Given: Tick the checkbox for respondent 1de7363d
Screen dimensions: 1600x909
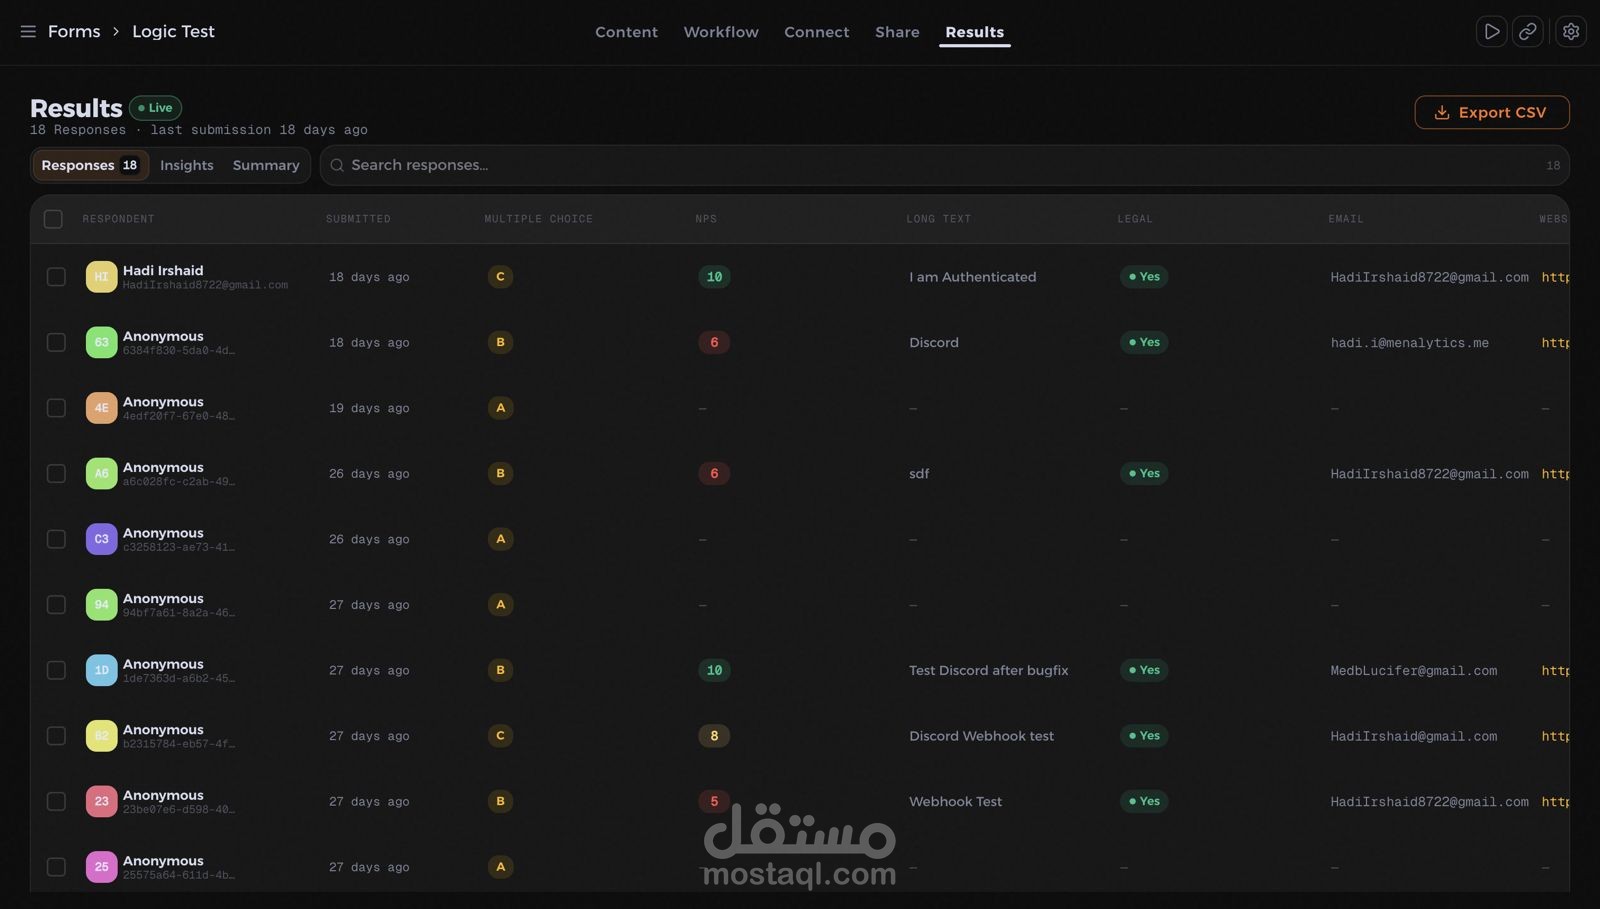Looking at the screenshot, I should click(56, 670).
